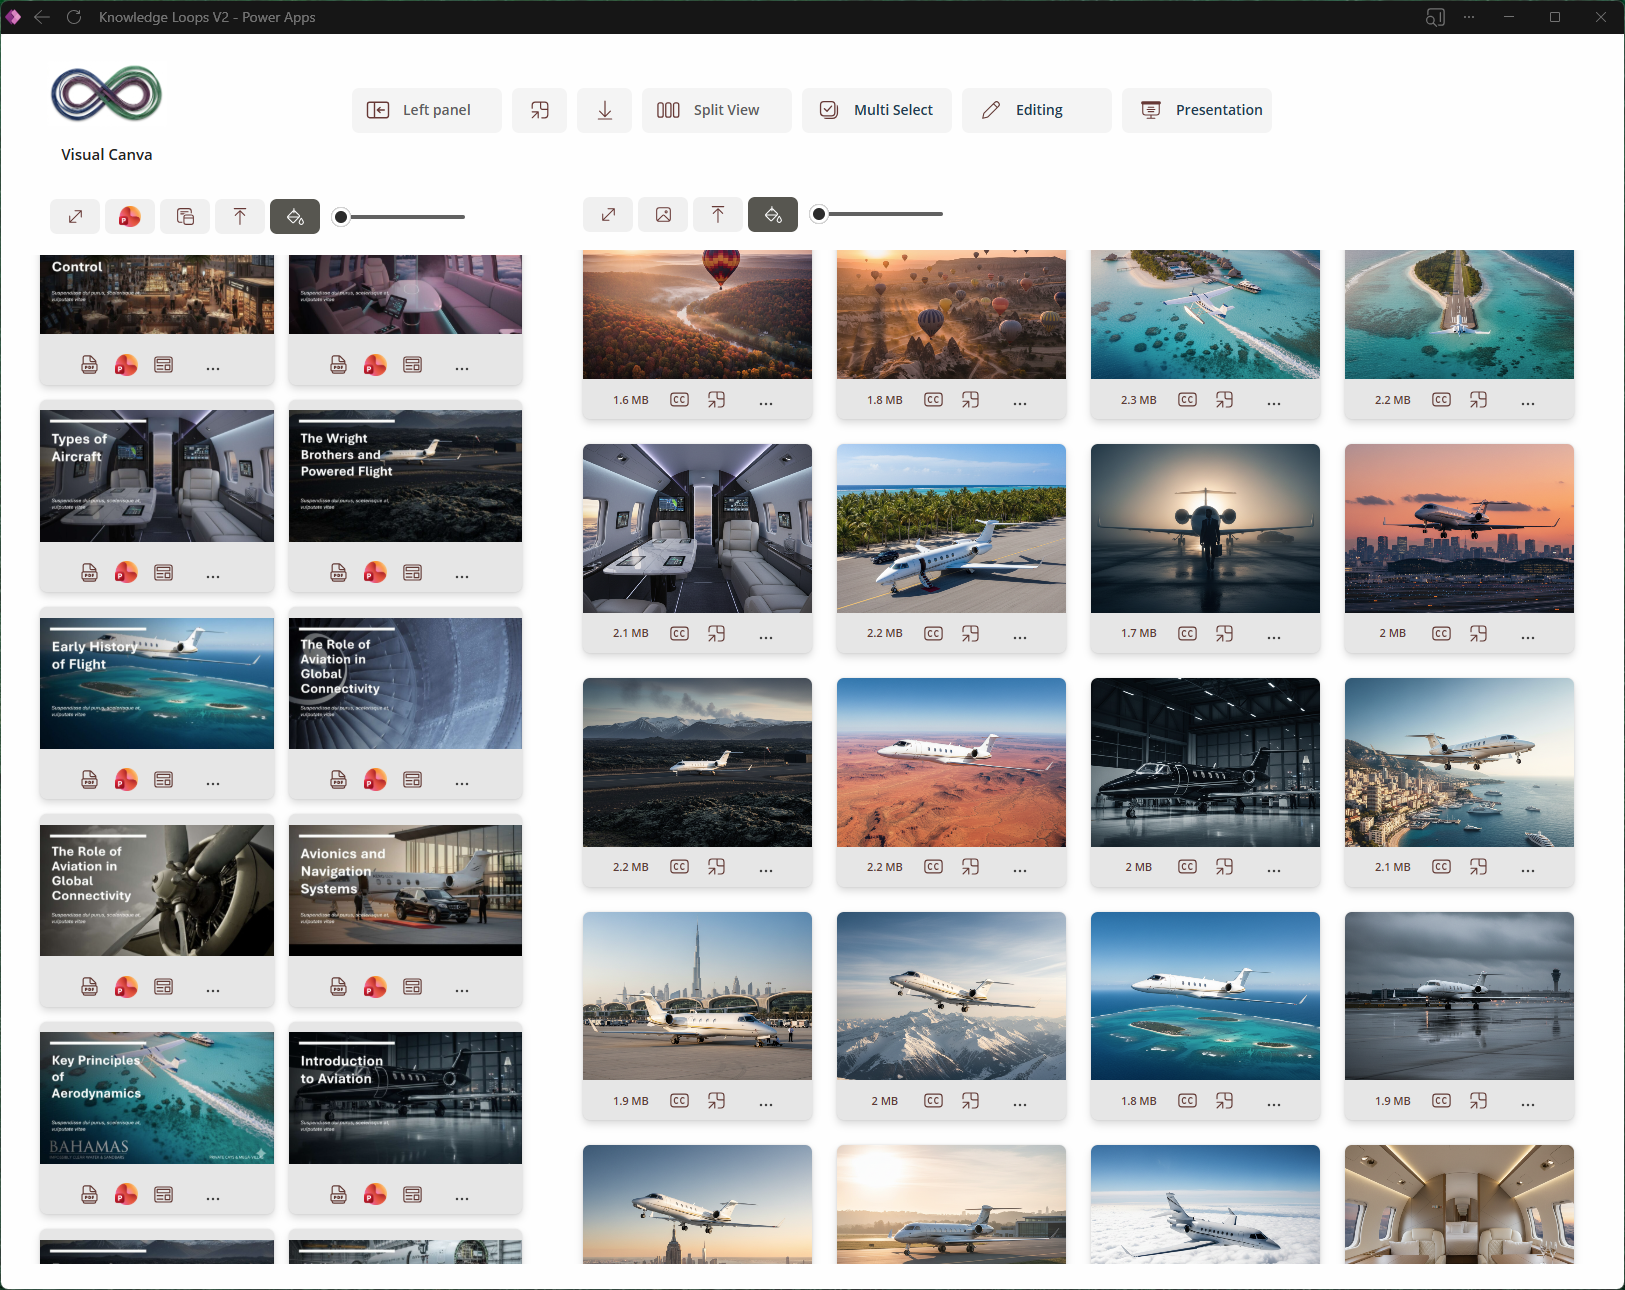The width and height of the screenshot is (1625, 1290).
Task: Click PowerPoint icon in left panel toolbar
Action: 130,216
